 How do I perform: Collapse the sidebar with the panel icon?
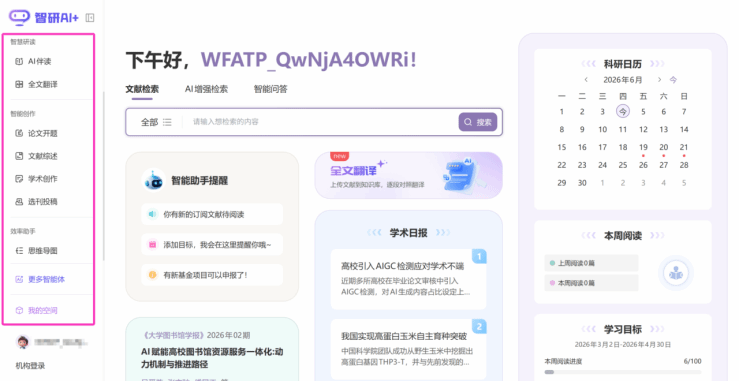coord(90,18)
